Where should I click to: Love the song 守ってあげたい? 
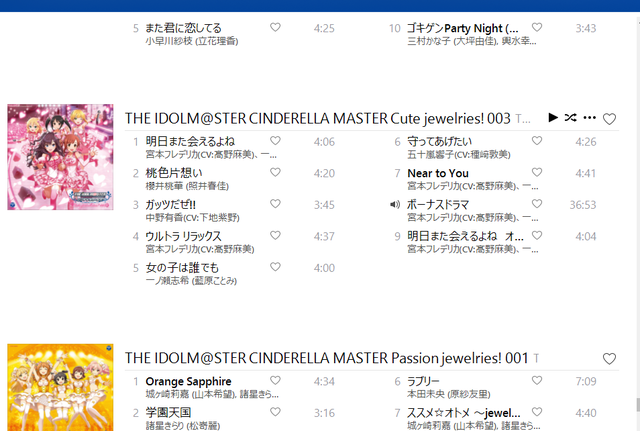pyautogui.click(x=537, y=140)
